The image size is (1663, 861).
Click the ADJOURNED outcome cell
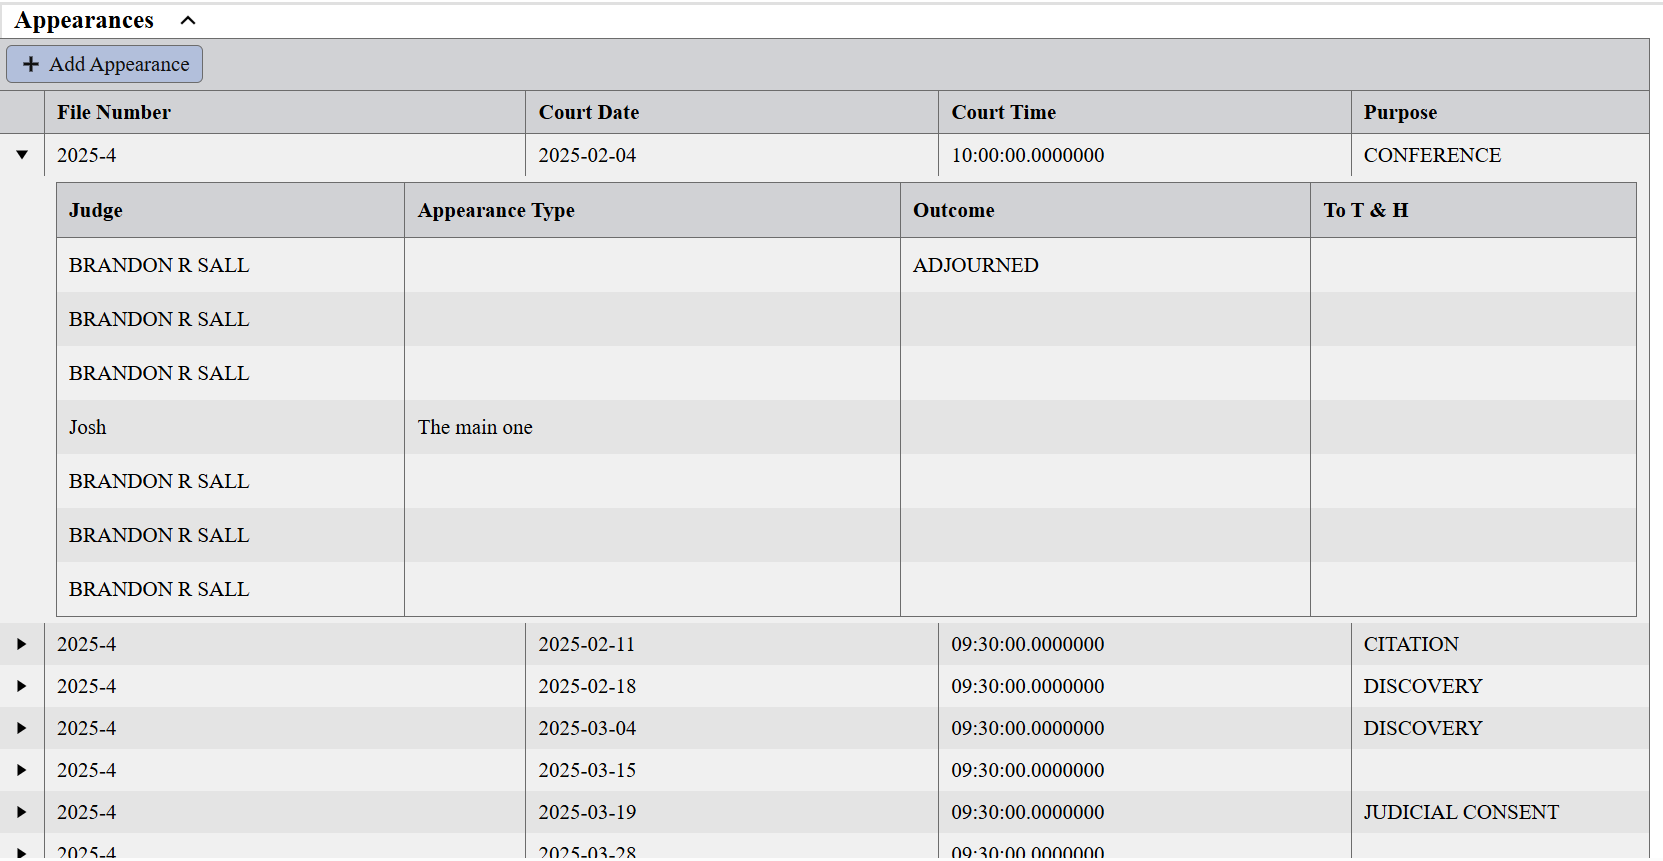pyautogui.click(x=975, y=265)
